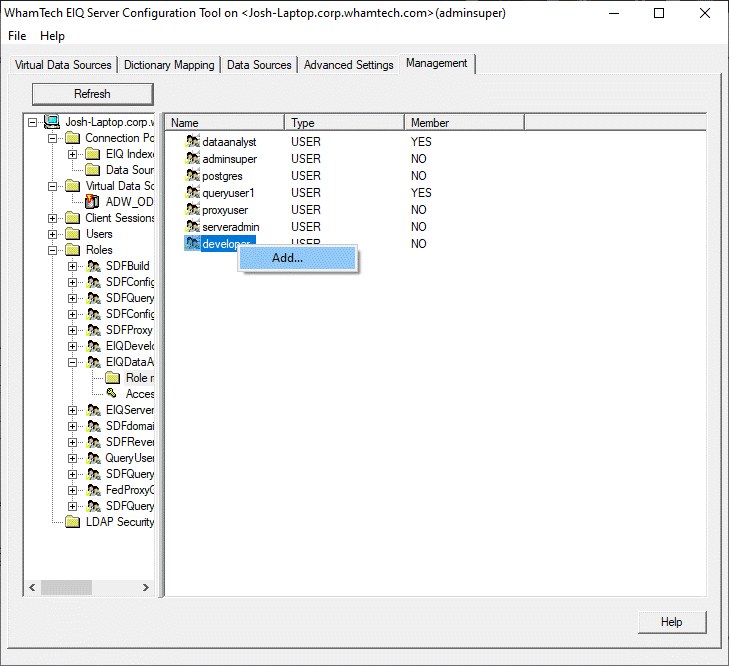Click the FedProxy role icon
729x666 pixels.
click(93, 490)
